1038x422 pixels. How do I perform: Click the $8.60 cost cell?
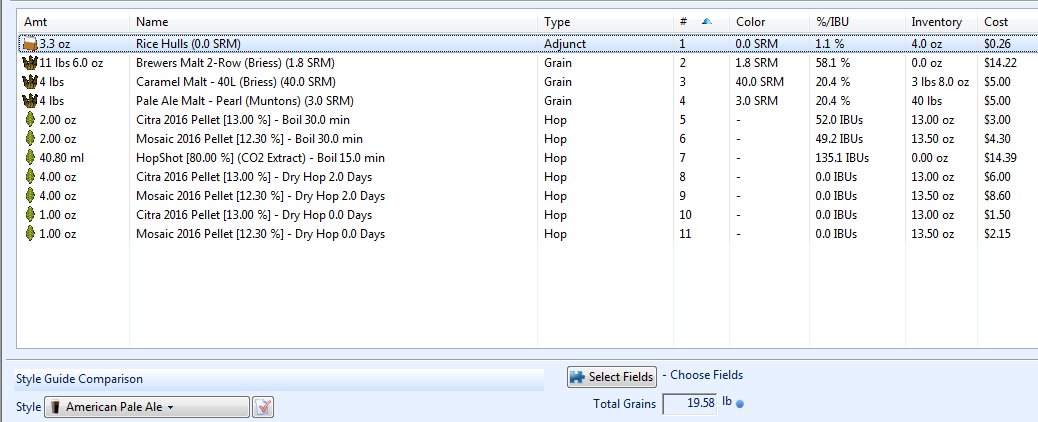pos(998,196)
